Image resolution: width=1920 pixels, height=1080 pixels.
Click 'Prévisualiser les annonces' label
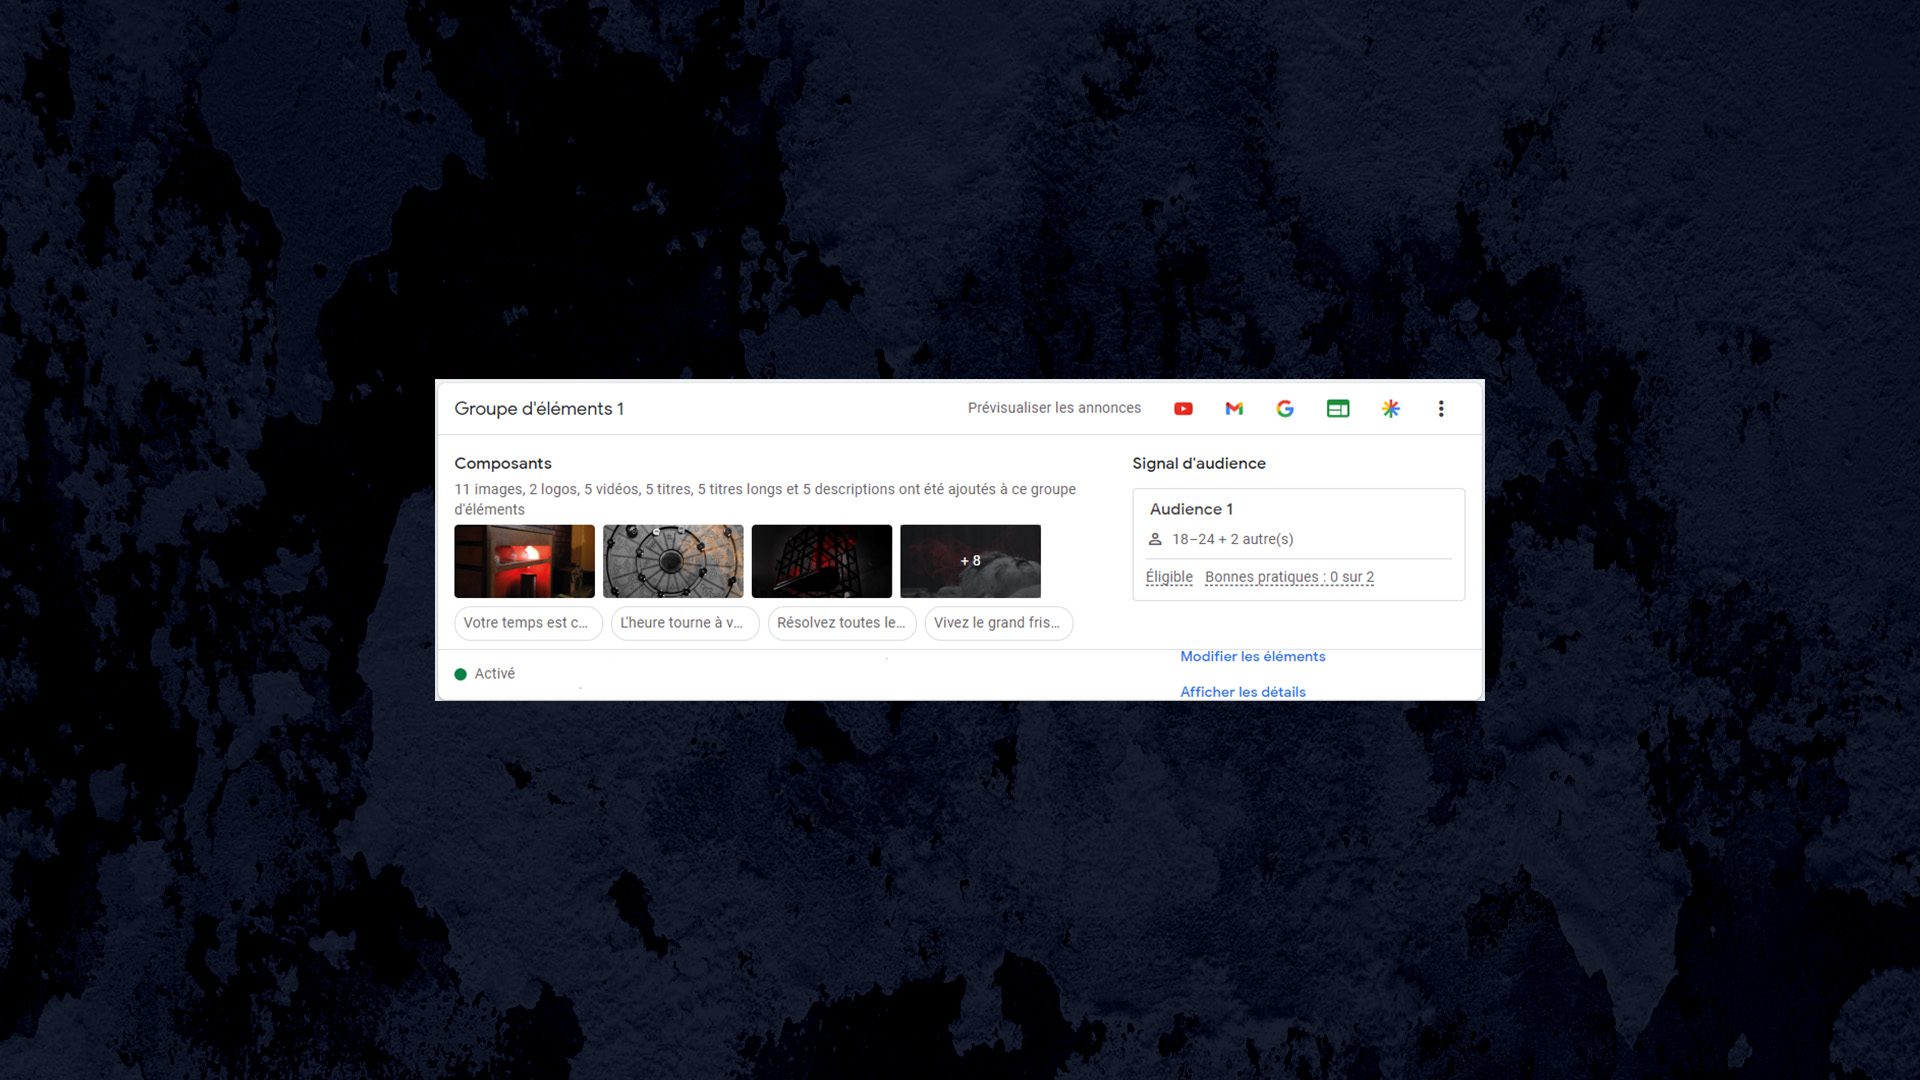1054,408
